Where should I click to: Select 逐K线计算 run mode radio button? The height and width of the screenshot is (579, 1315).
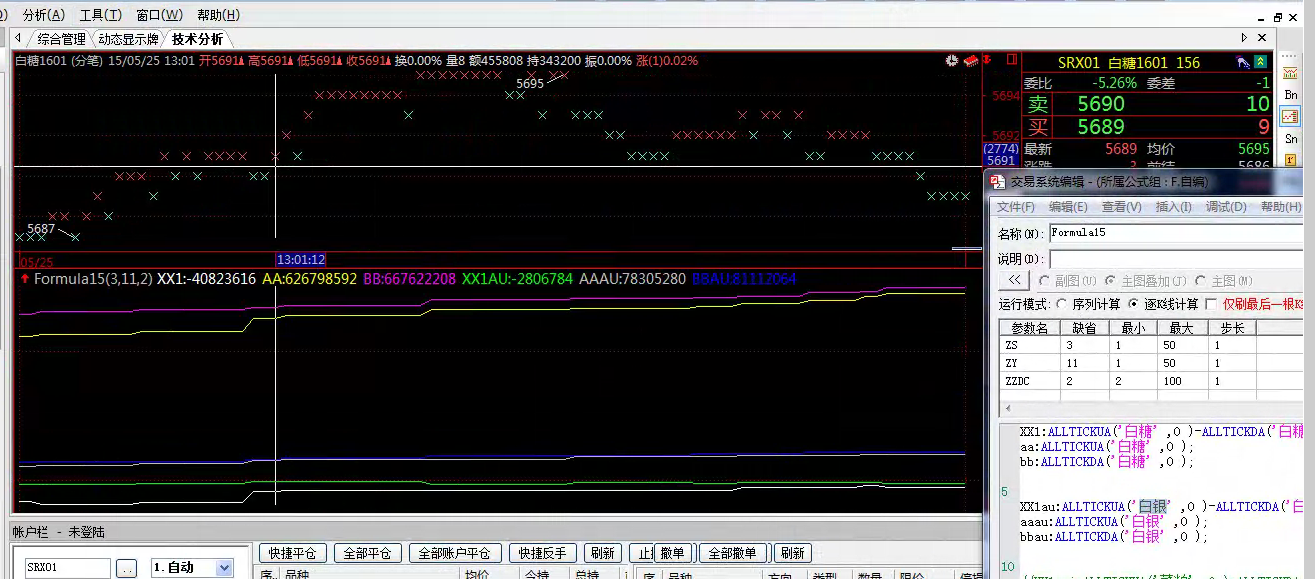pos(1134,304)
